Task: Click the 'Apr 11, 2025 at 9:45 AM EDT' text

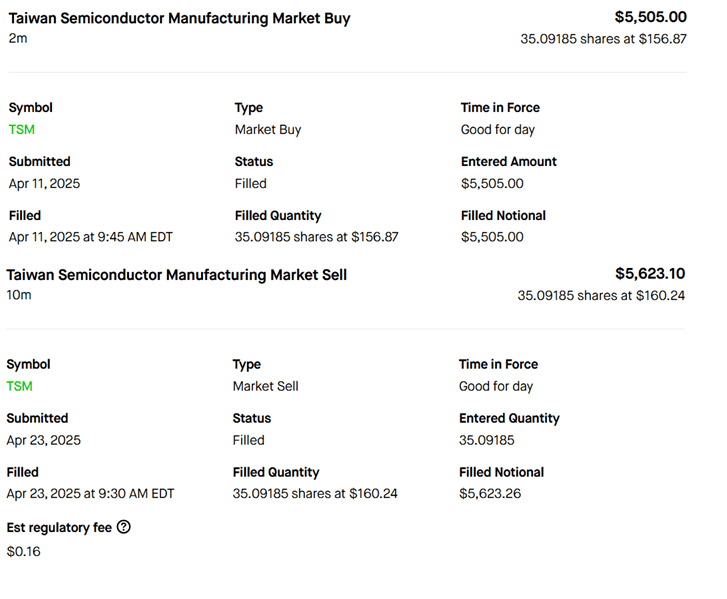Action: pyautogui.click(x=91, y=237)
